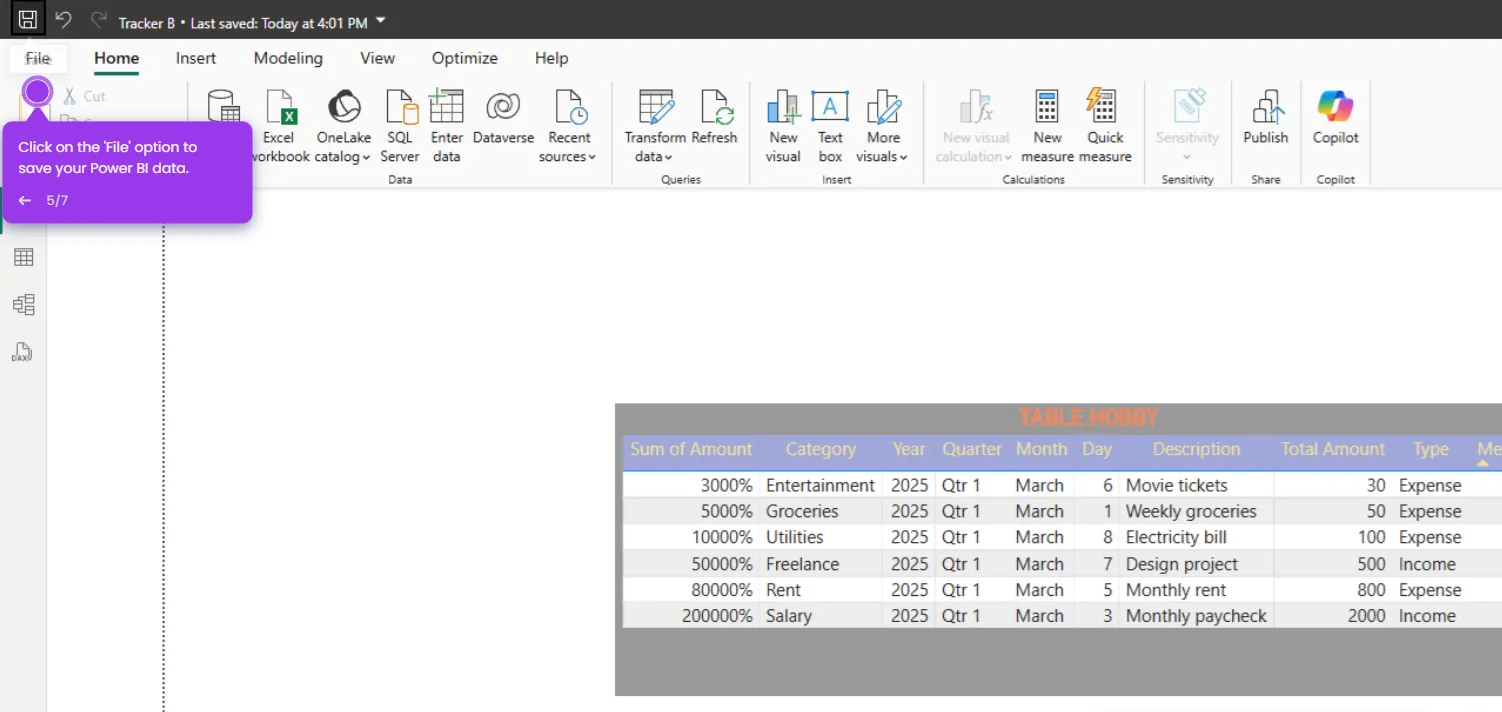Screen dimensions: 1502x712
Task: Open the File menu
Action: click(x=38, y=58)
